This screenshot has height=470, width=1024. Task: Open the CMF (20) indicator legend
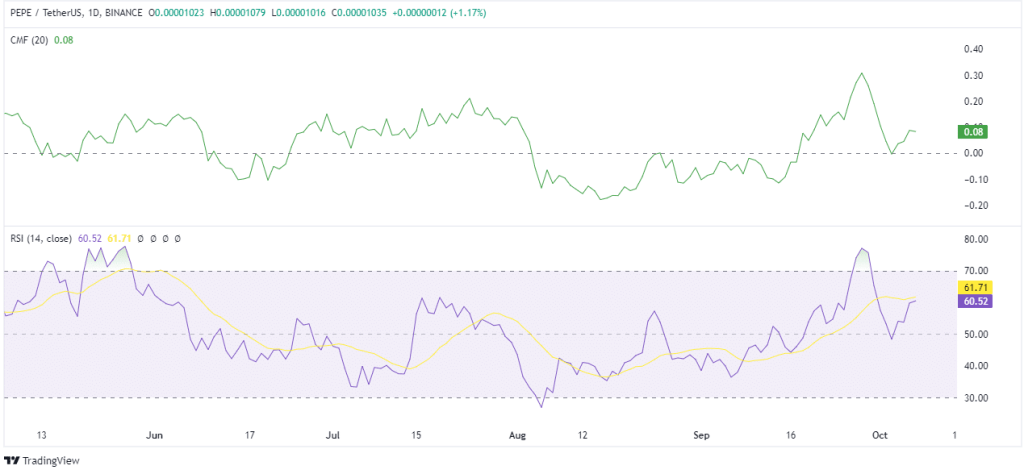29,40
